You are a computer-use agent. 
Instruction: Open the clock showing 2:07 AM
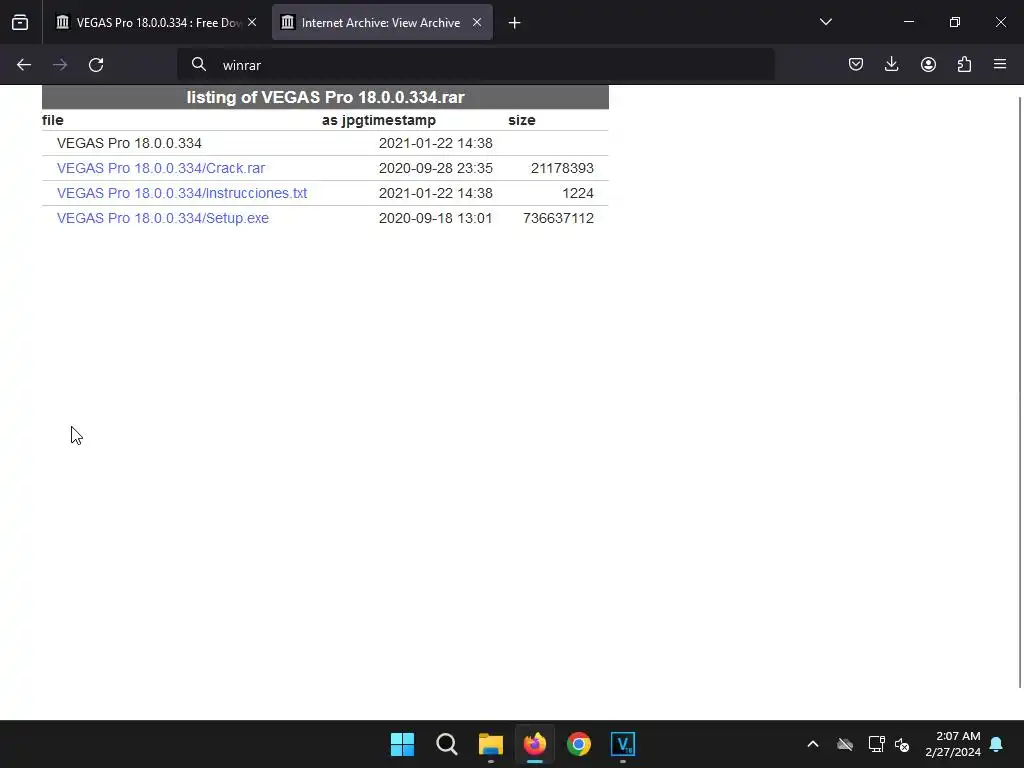(x=953, y=744)
